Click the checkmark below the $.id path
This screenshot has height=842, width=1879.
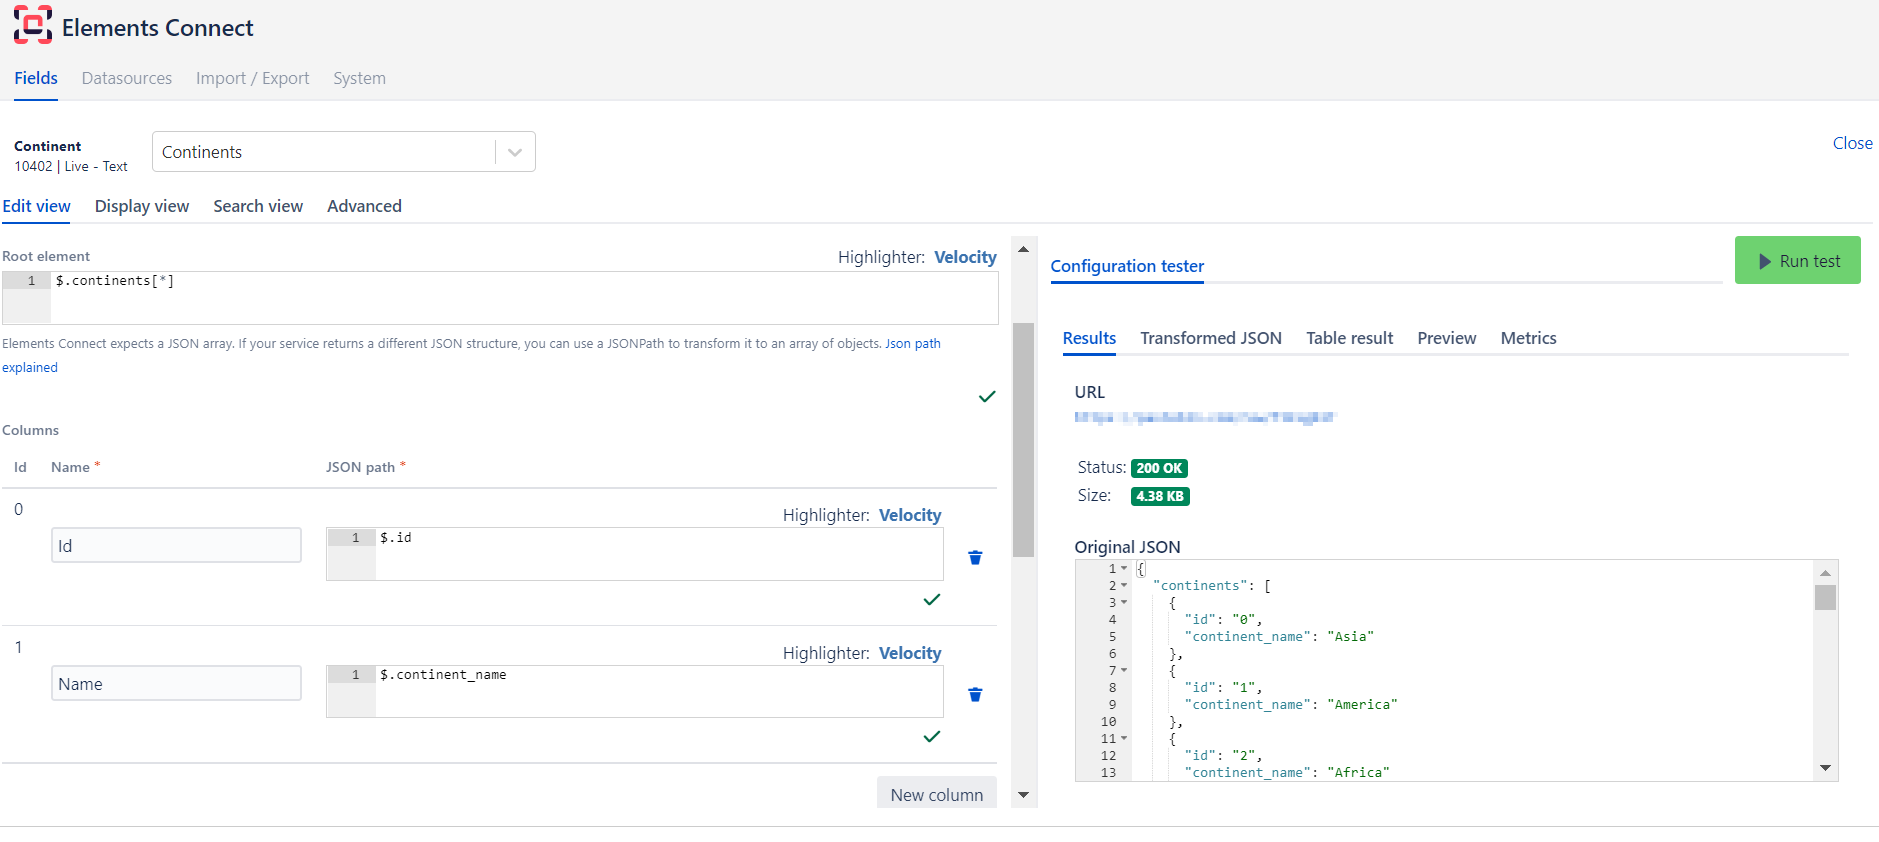click(932, 600)
